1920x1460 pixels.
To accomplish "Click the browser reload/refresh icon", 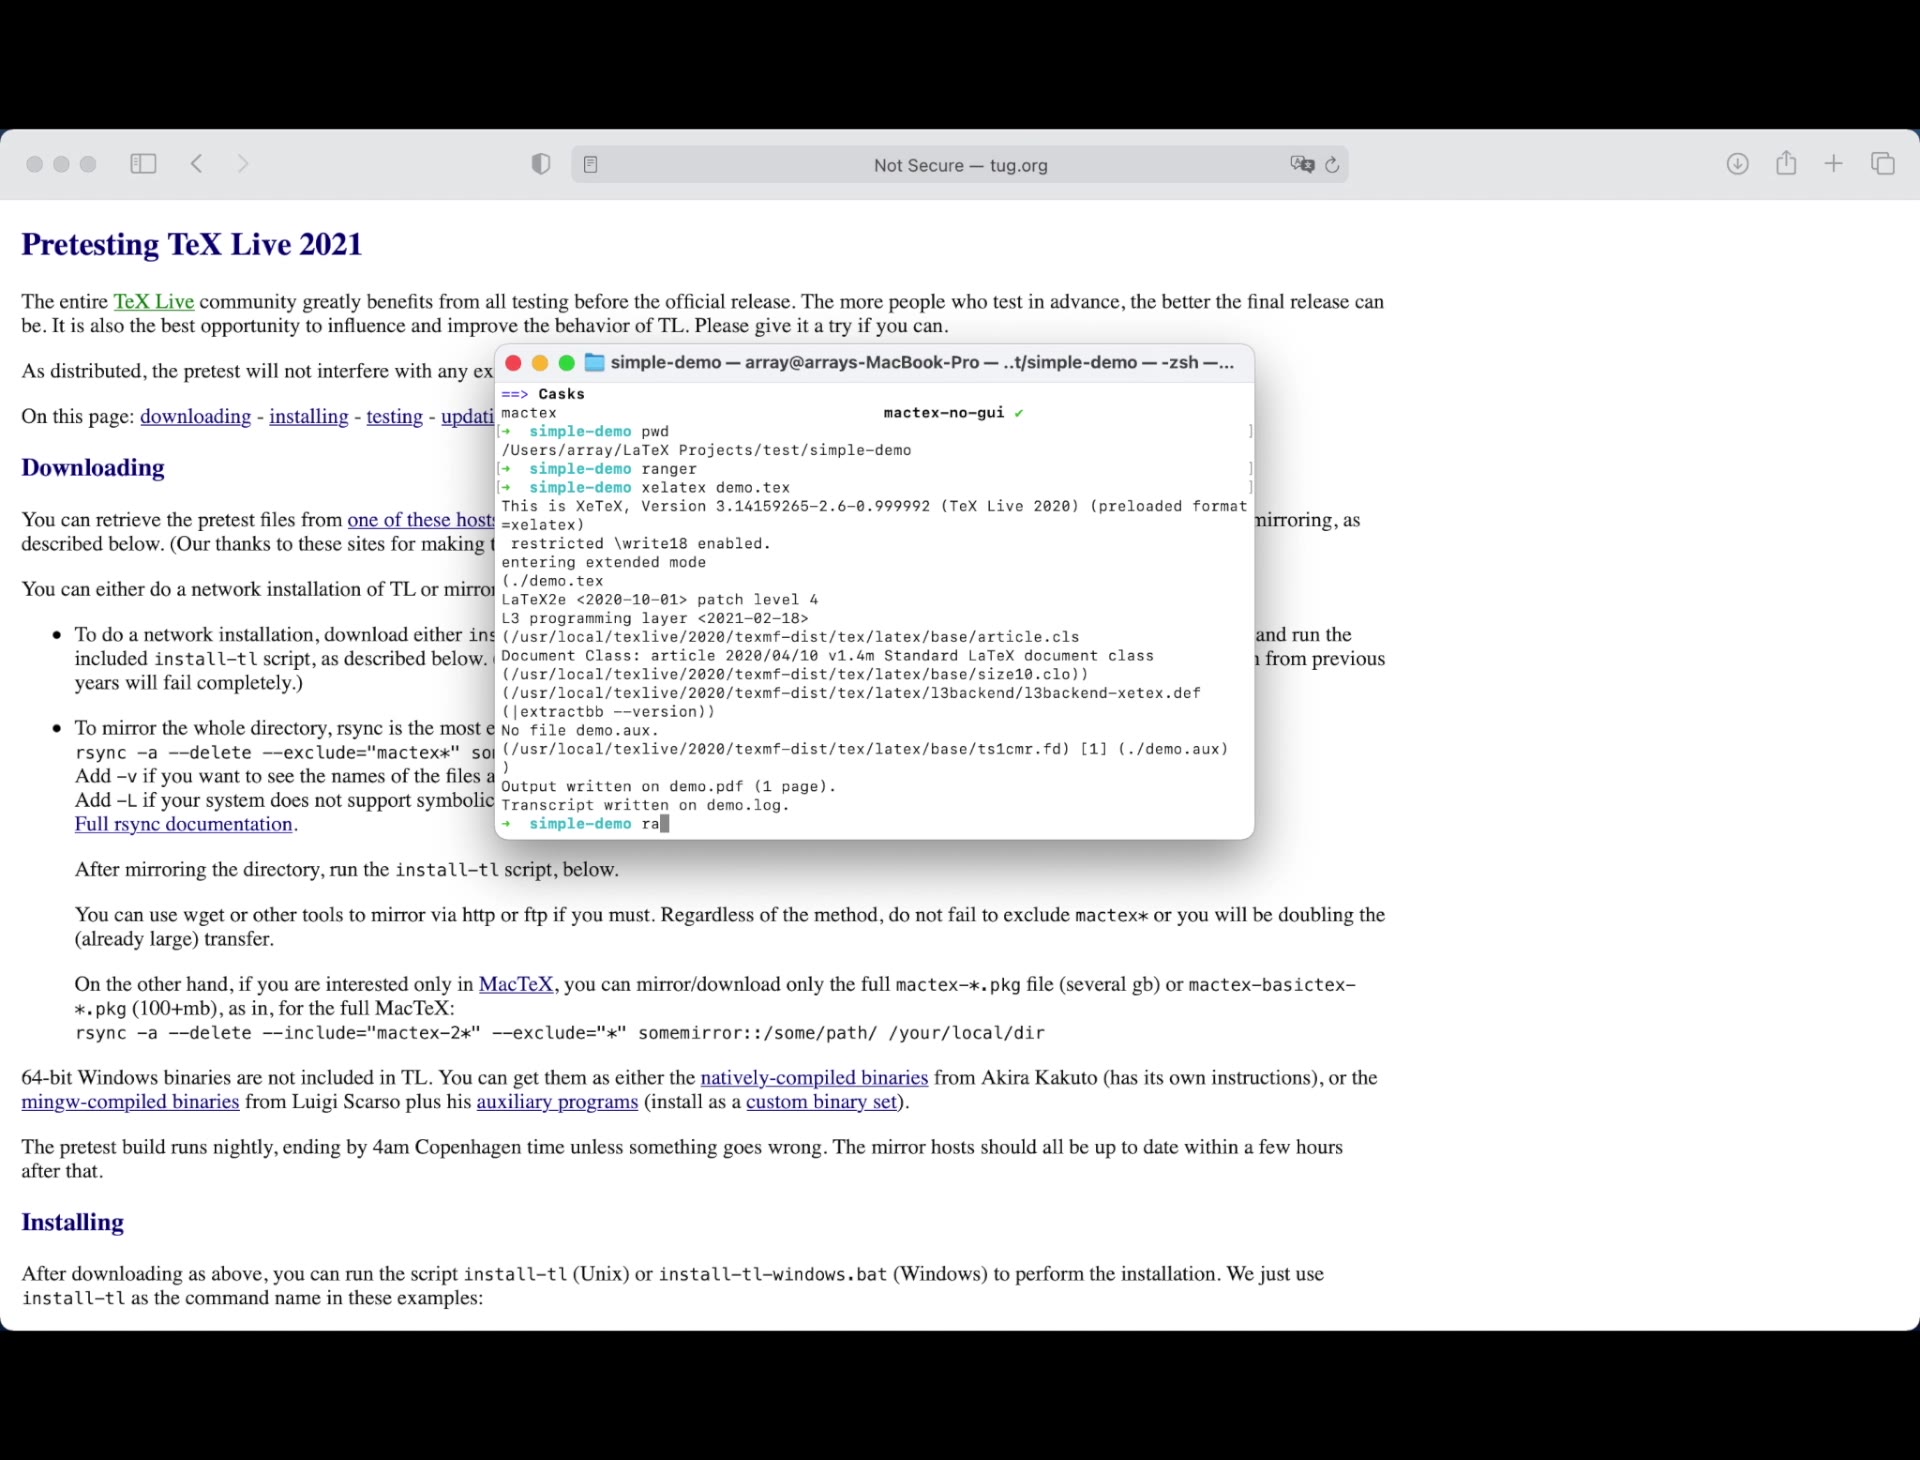I will pos(1333,164).
